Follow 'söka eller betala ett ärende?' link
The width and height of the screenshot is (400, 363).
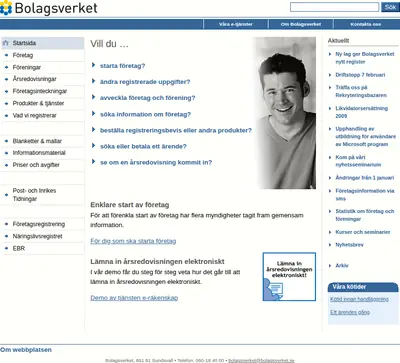click(143, 146)
